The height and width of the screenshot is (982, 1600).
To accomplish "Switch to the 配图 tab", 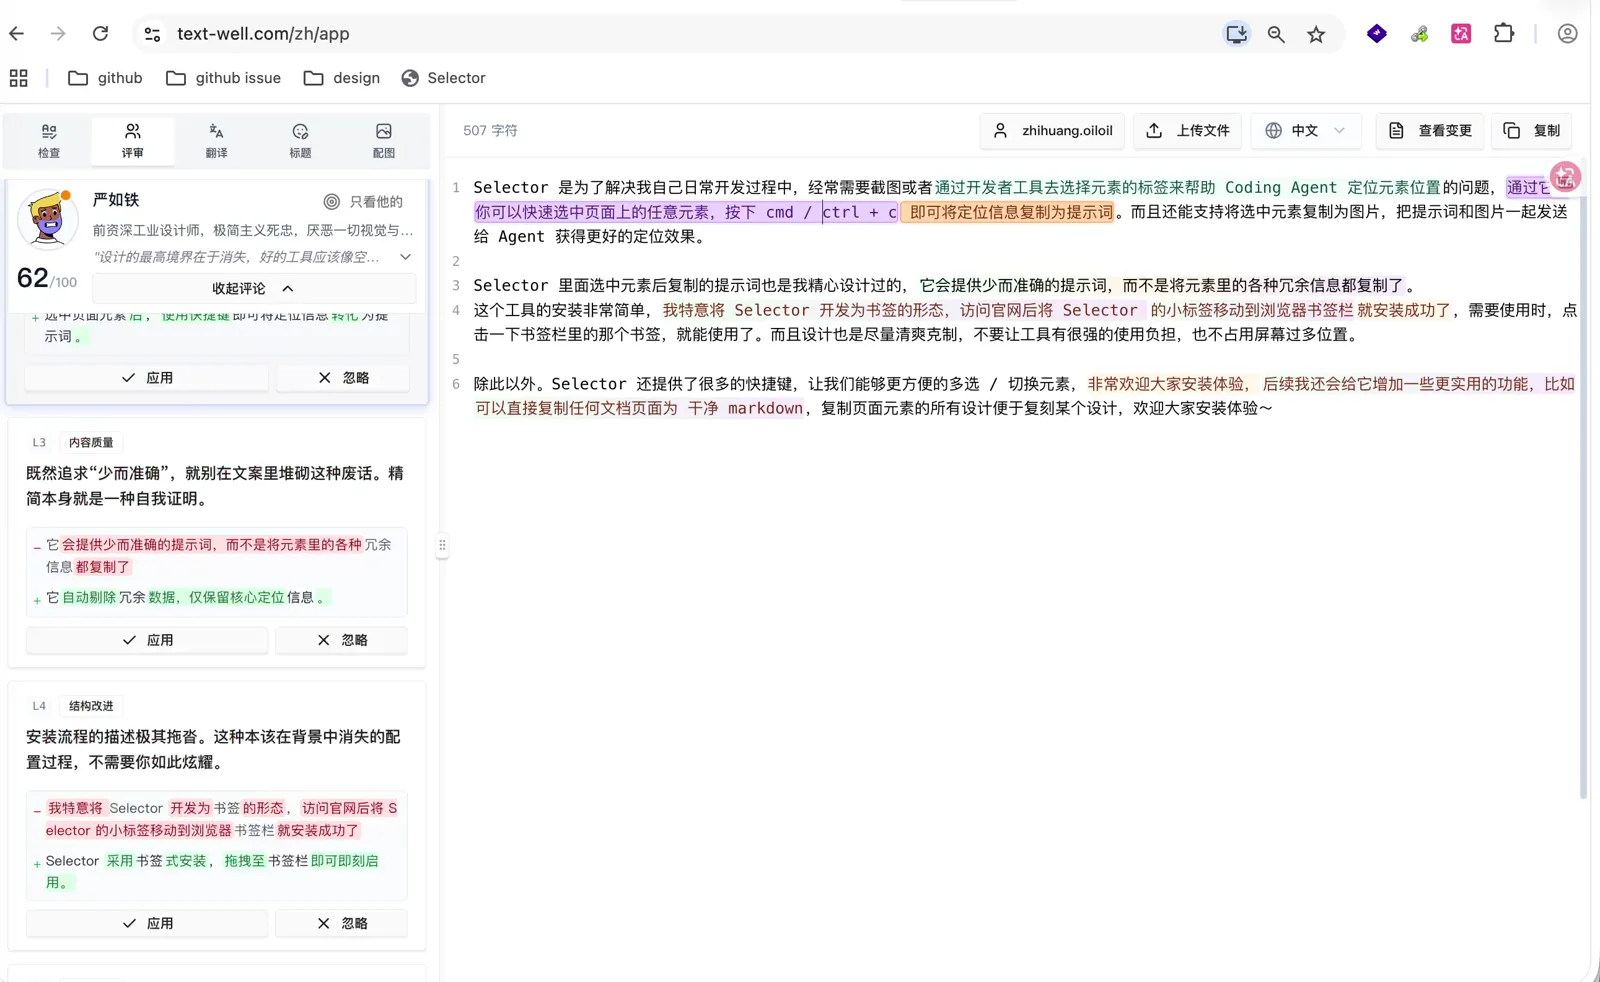I will 384,141.
